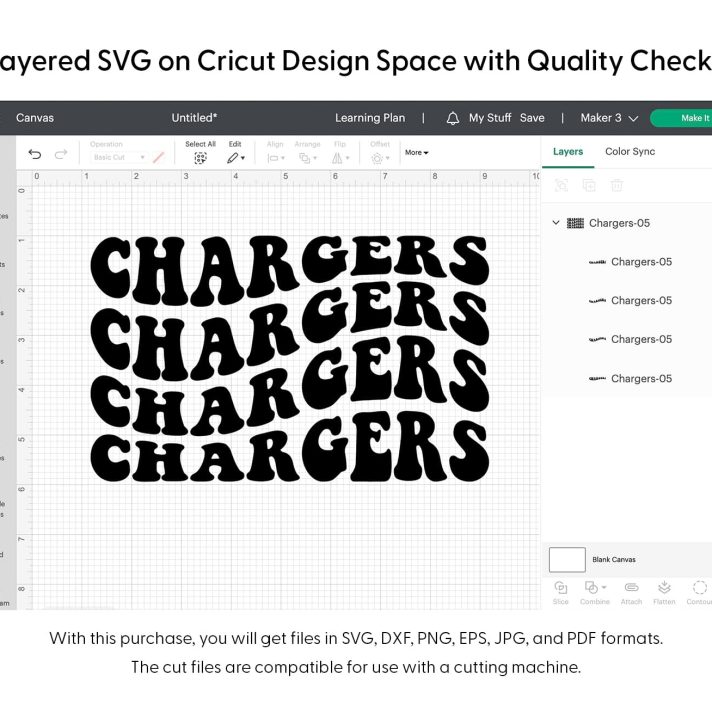
Task: Click the linetype color swatch in Operation
Action: tap(158, 158)
